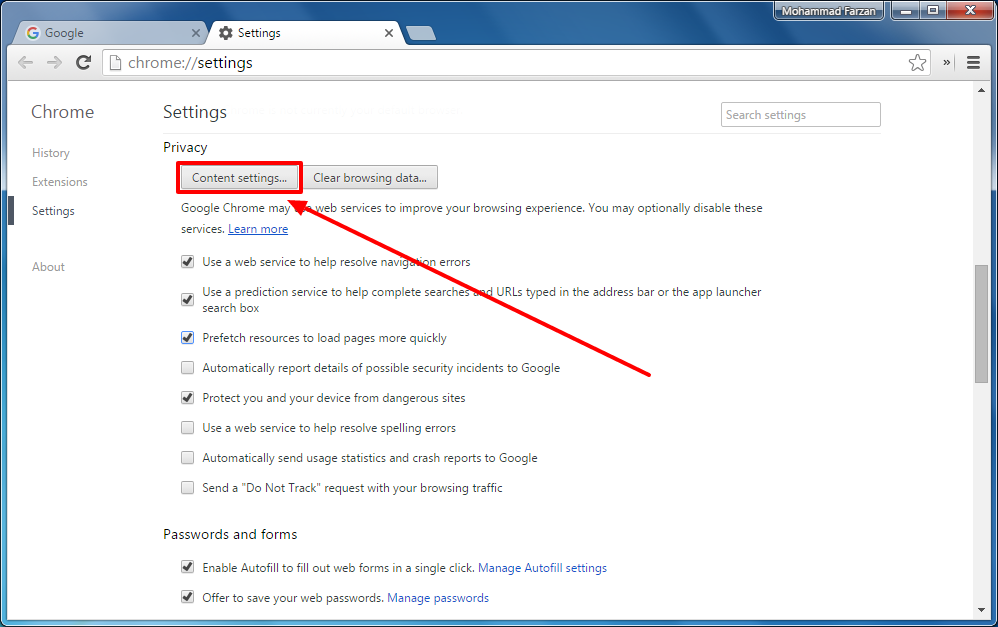Click the Clear browsing data button
This screenshot has width=998, height=627.
tap(370, 178)
